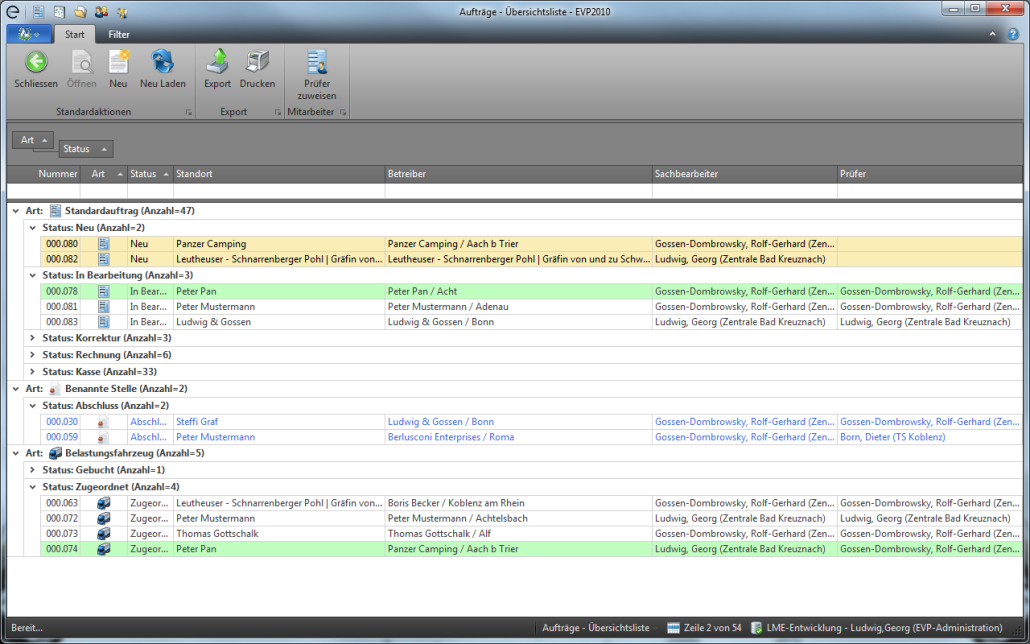The image size is (1030, 644).
Task: Click the Art grouping chip
Action: [33, 140]
